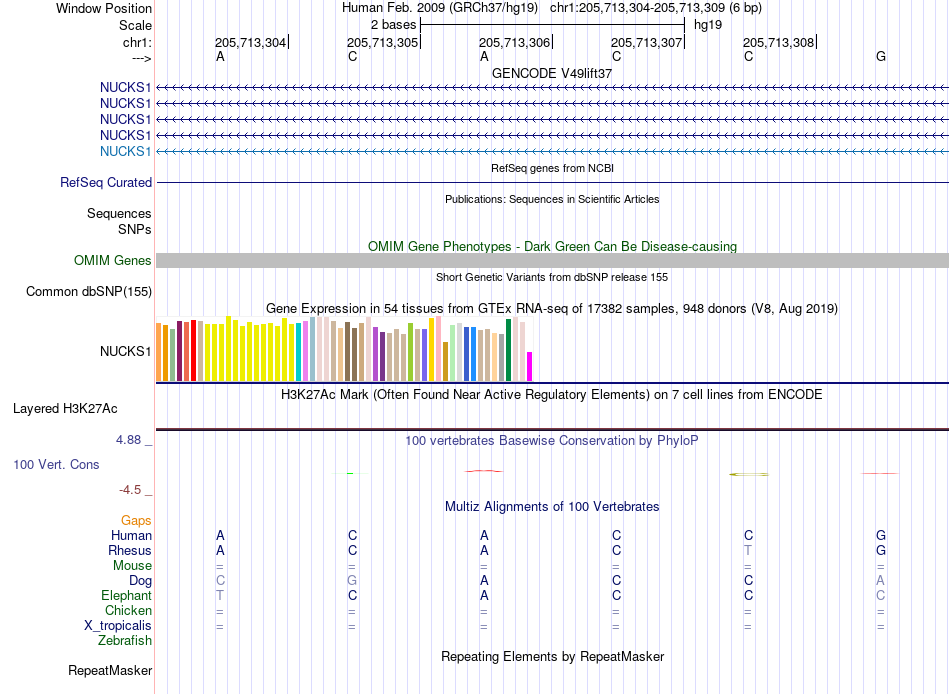
Task: Click the yellow-green PhyloP conservation mark
Action: point(749,474)
